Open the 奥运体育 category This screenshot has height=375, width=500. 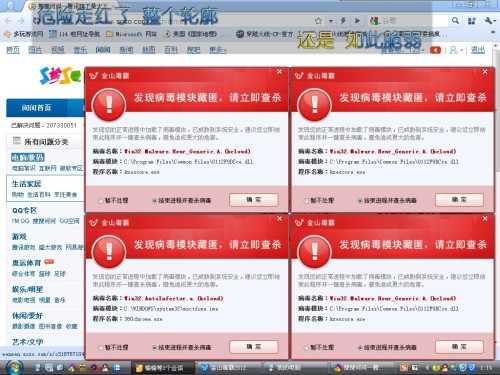pyautogui.click(x=26, y=263)
